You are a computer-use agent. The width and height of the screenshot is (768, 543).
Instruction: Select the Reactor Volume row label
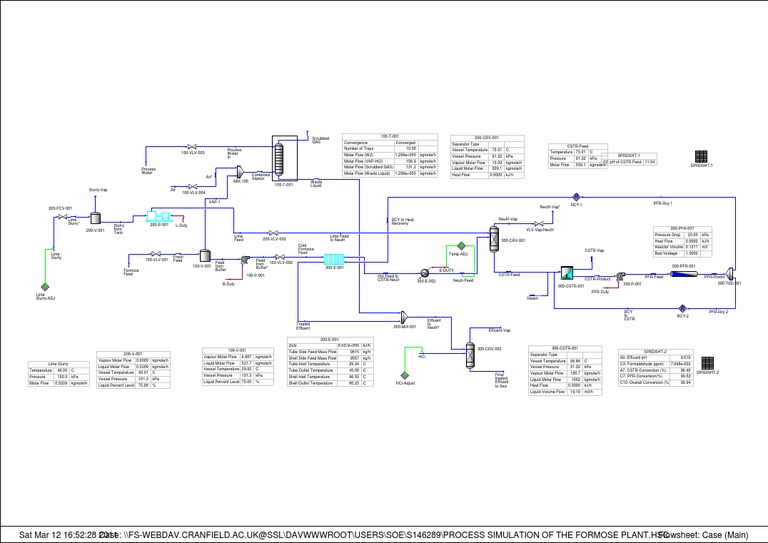[670, 247]
